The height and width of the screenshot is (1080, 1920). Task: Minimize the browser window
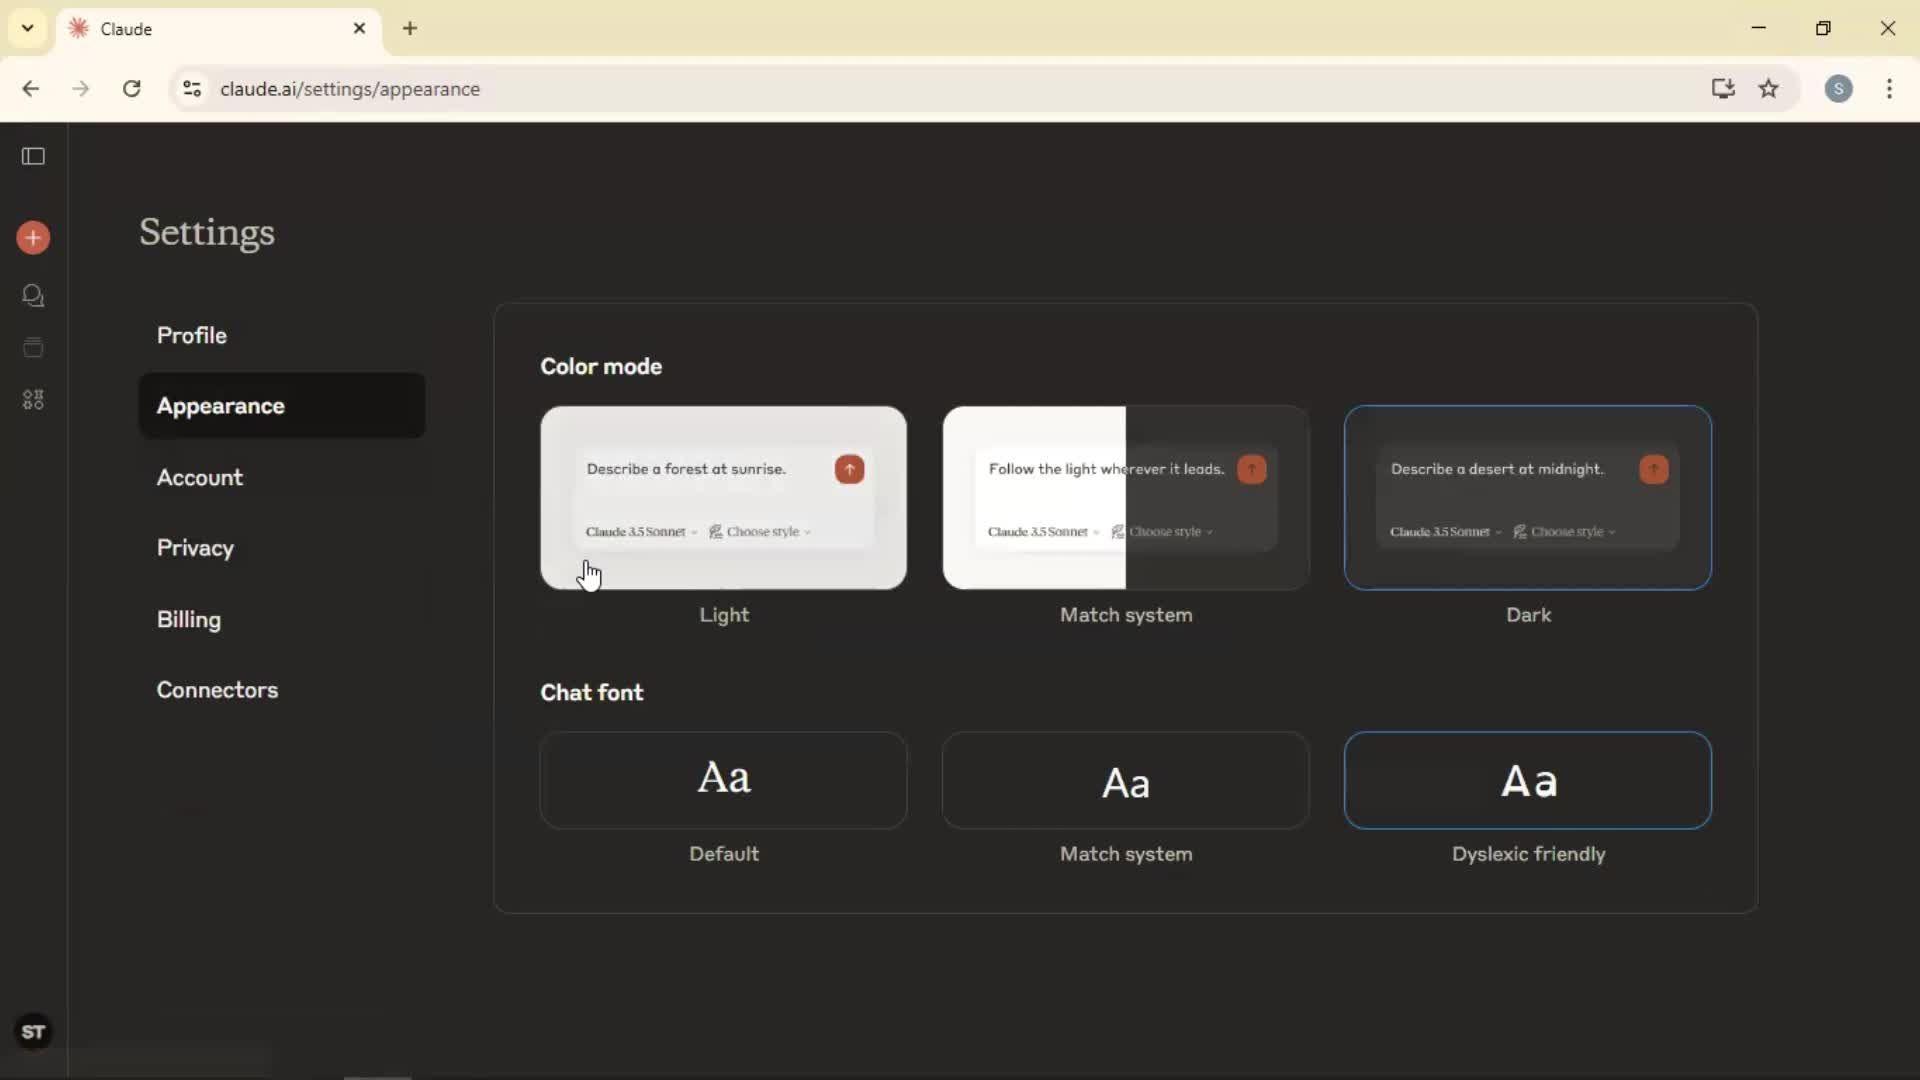point(1759,28)
